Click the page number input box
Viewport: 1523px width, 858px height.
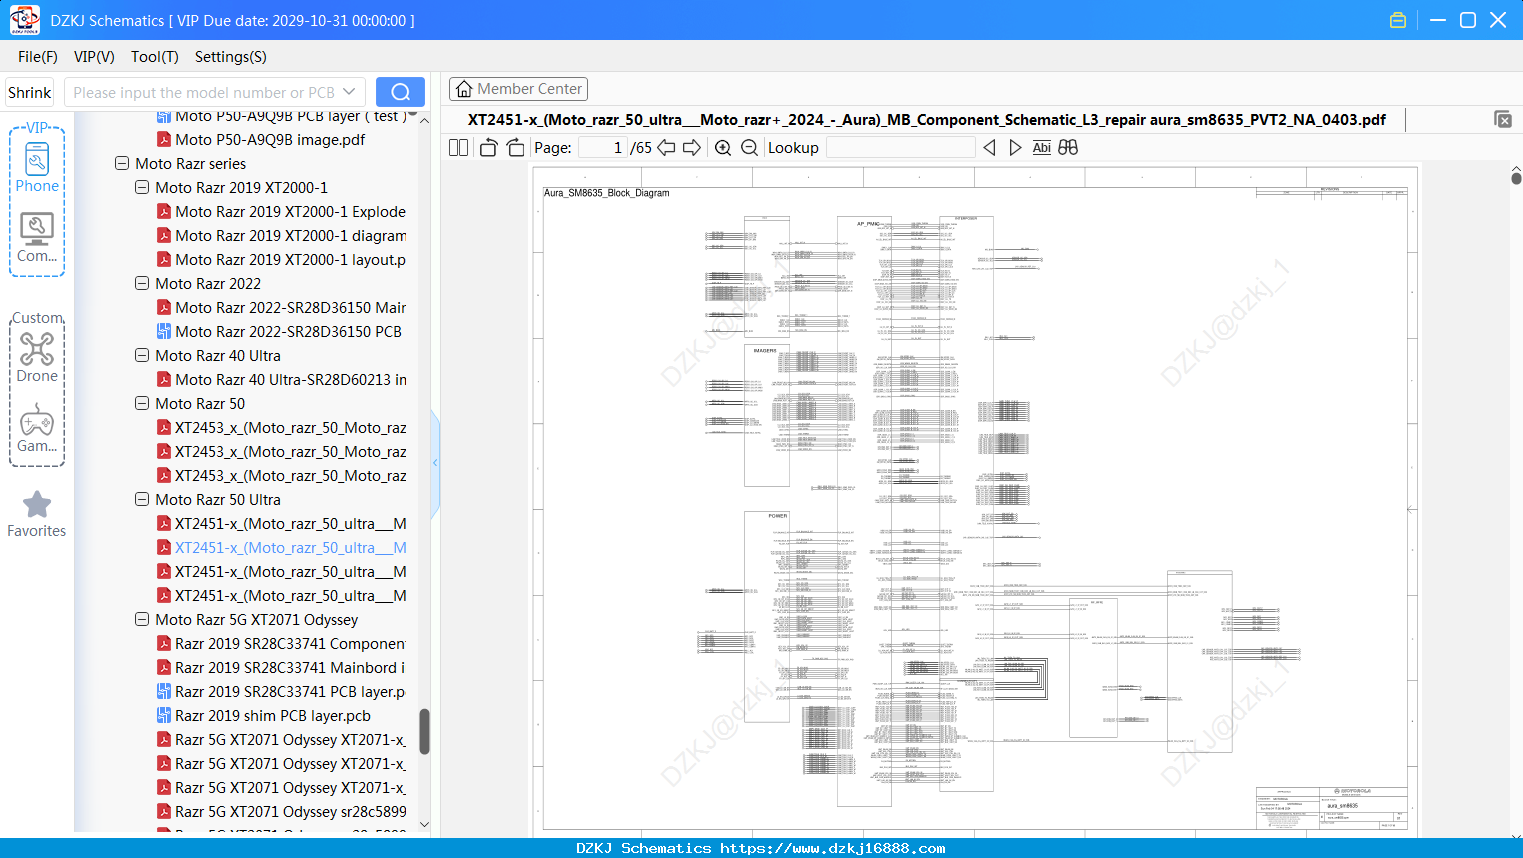point(602,148)
